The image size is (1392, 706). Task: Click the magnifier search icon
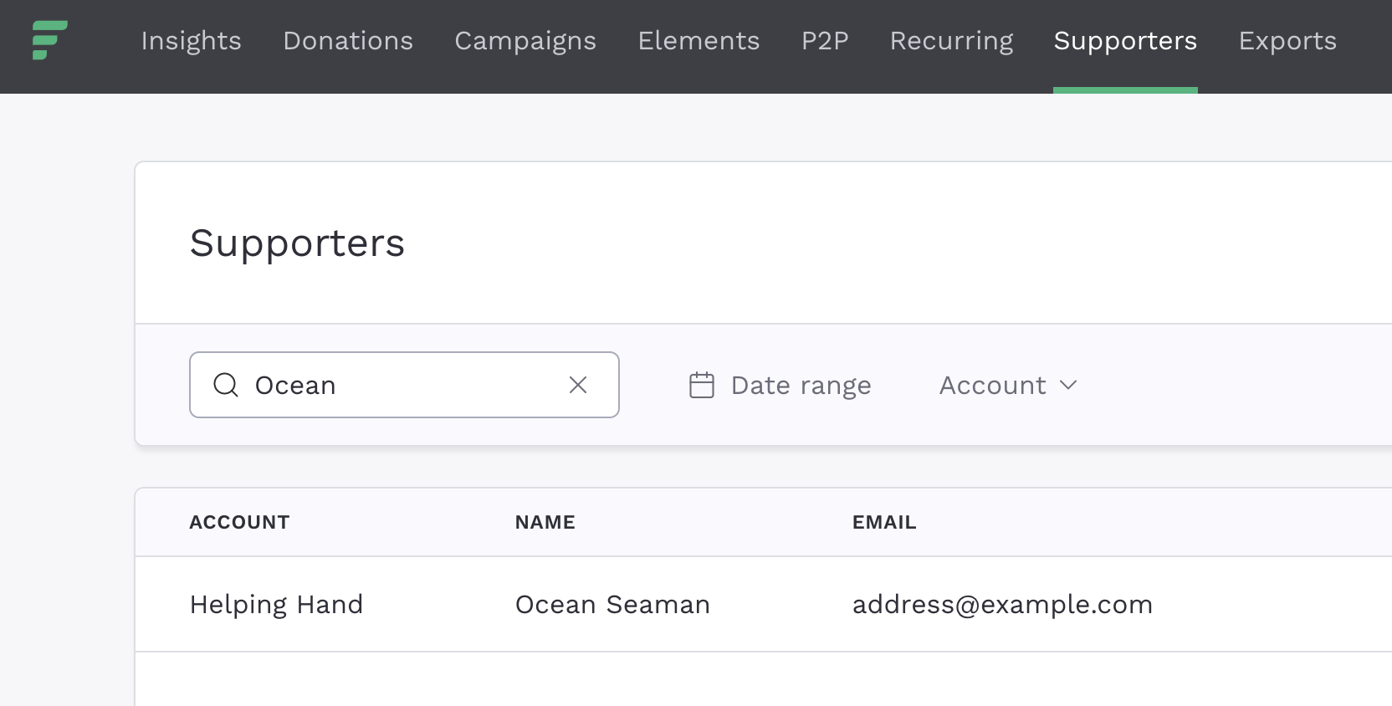pyautogui.click(x=226, y=385)
